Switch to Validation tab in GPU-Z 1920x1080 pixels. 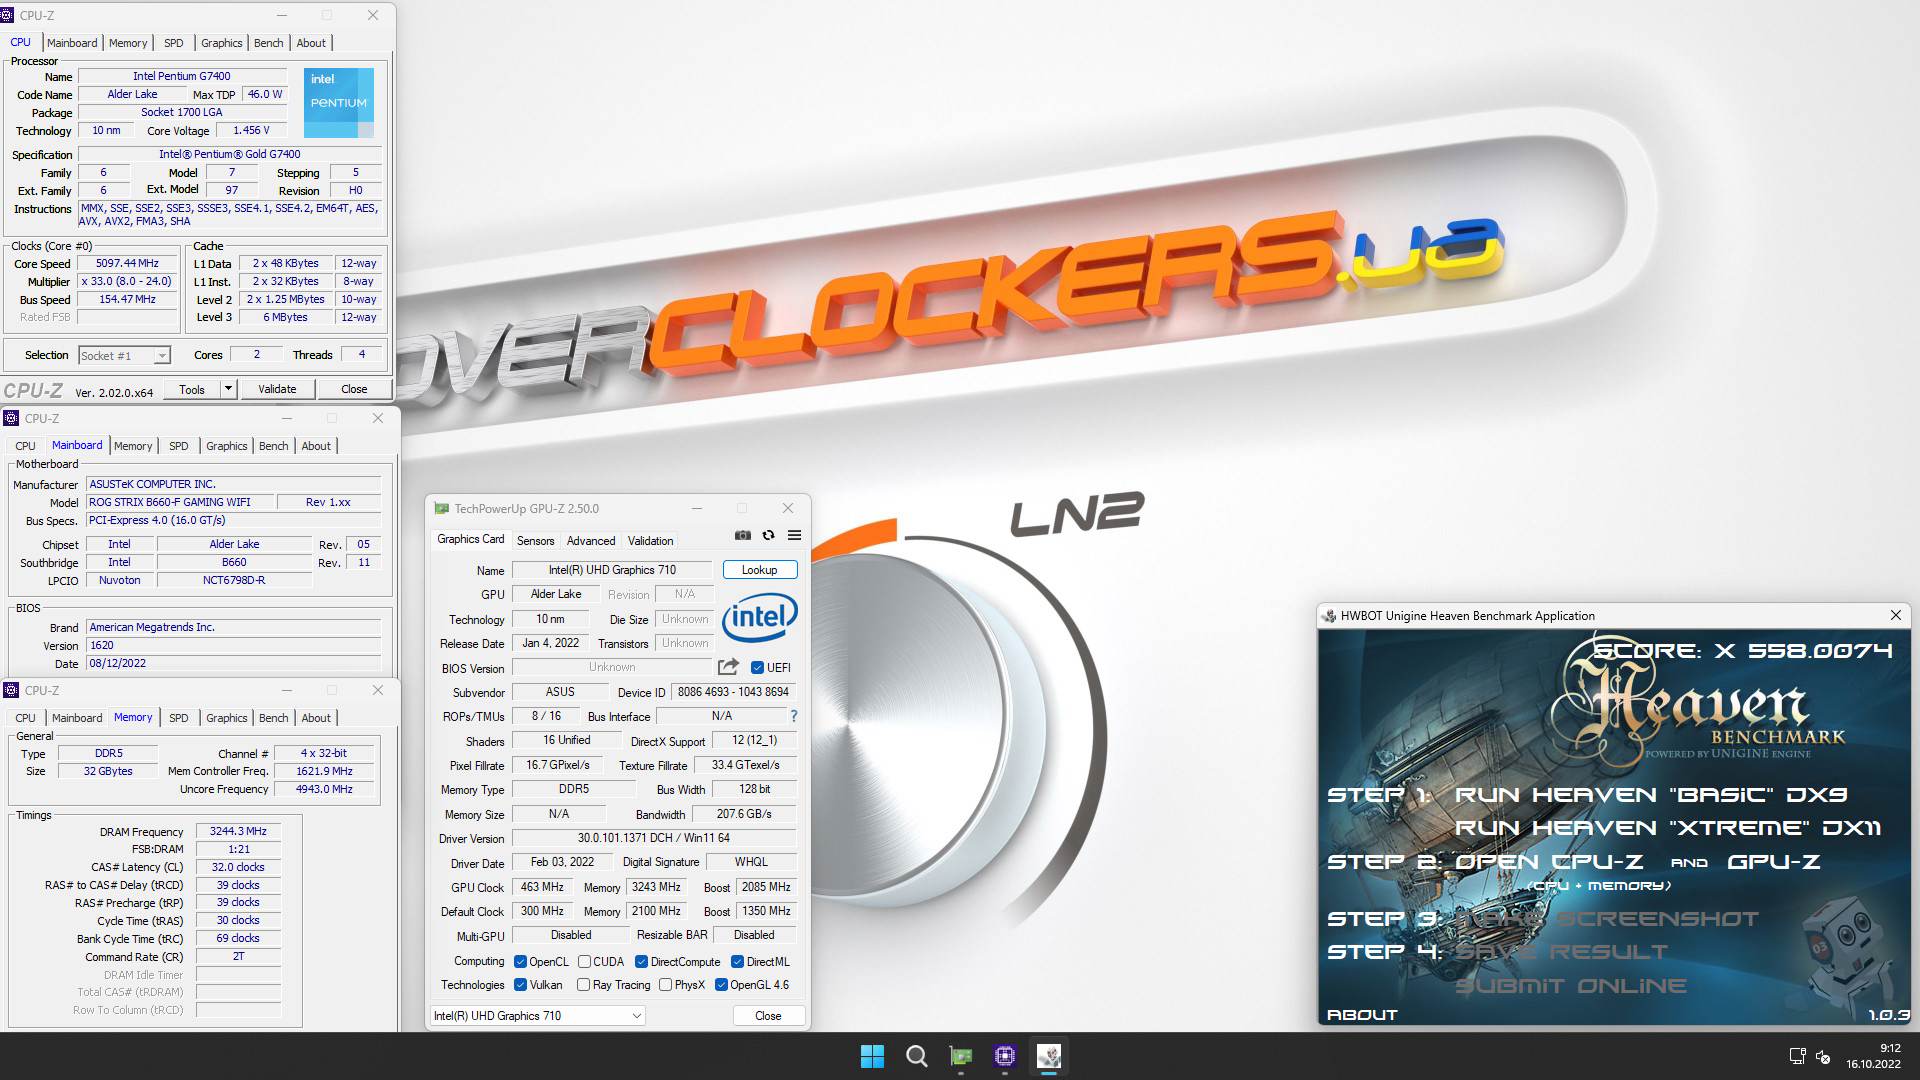point(650,540)
